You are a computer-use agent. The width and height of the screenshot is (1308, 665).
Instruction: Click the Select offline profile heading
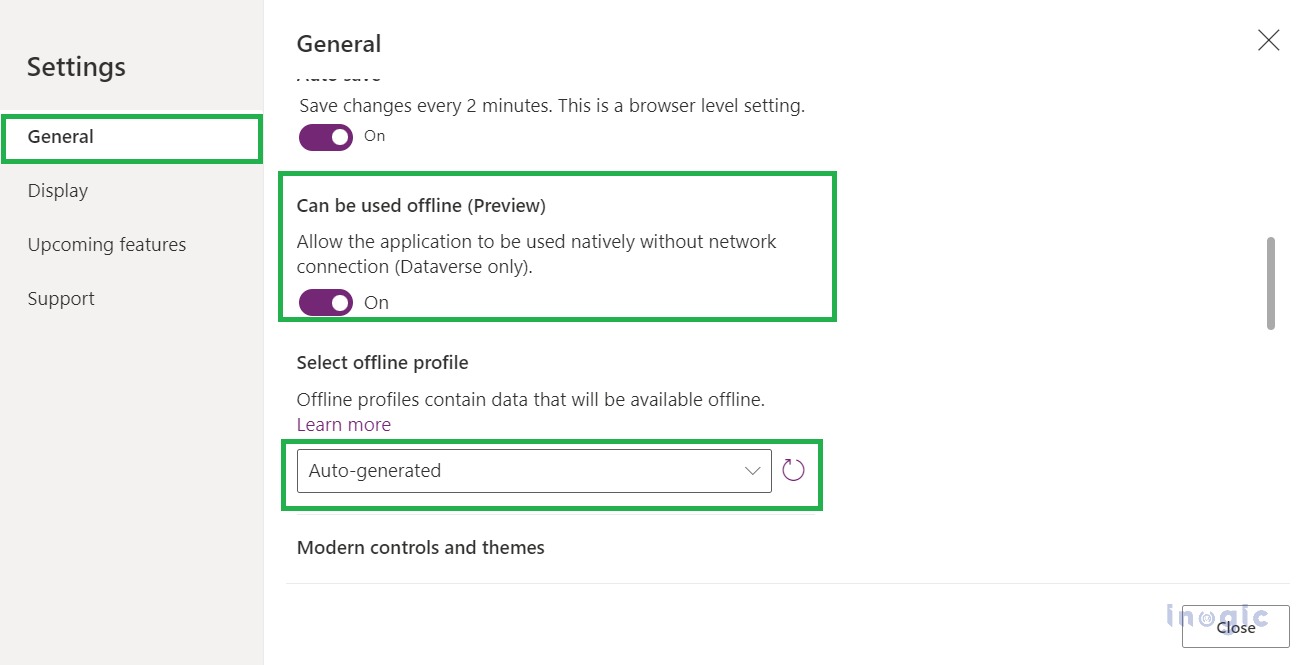point(382,362)
